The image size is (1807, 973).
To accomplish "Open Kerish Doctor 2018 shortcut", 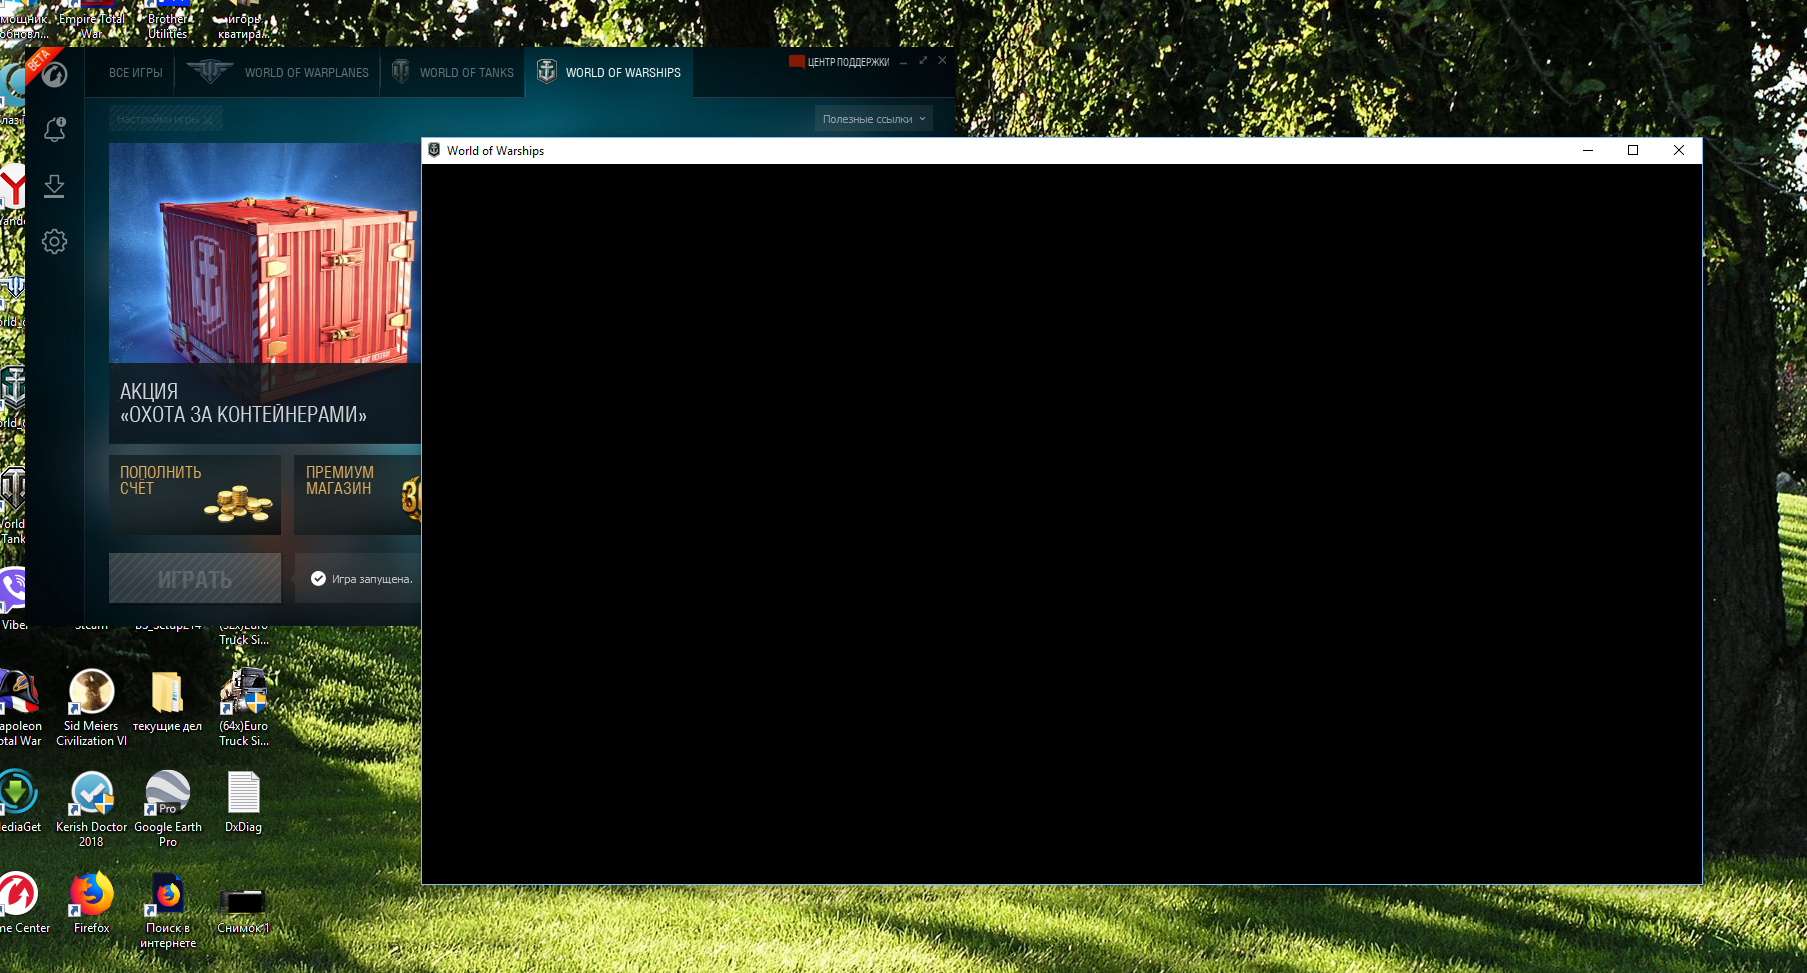I will [91, 808].
